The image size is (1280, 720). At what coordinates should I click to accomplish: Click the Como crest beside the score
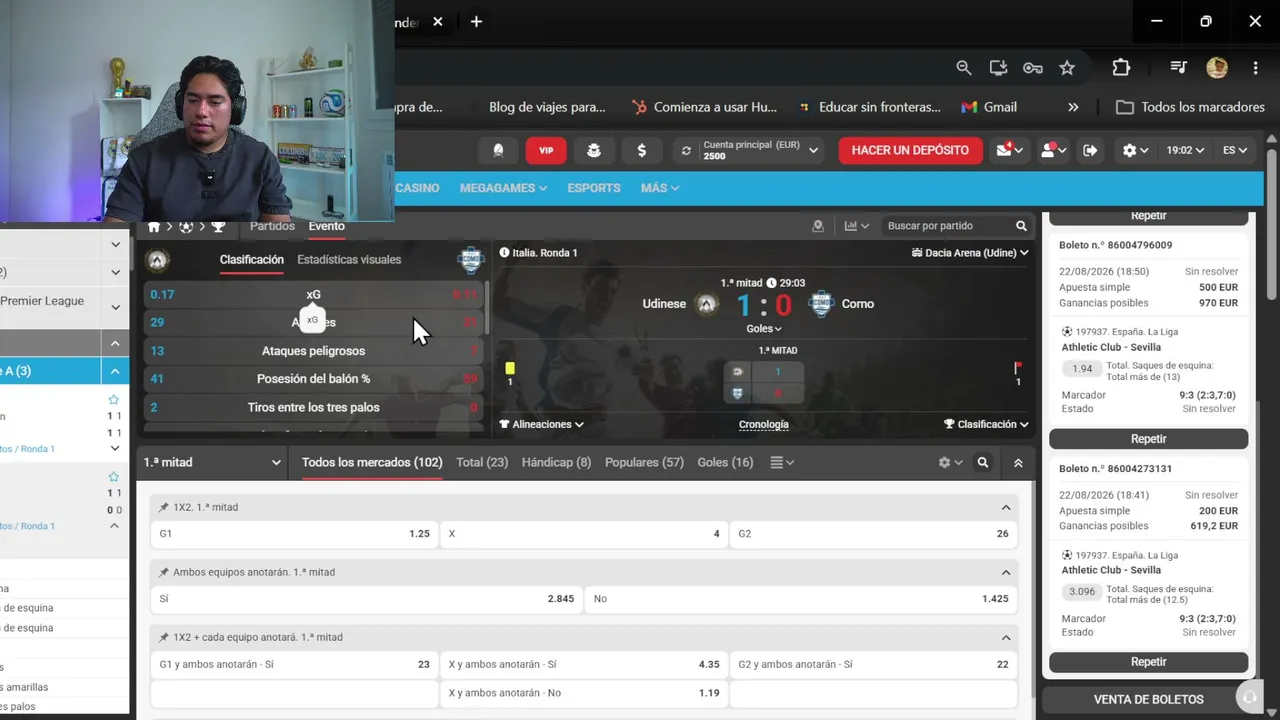[x=821, y=304]
